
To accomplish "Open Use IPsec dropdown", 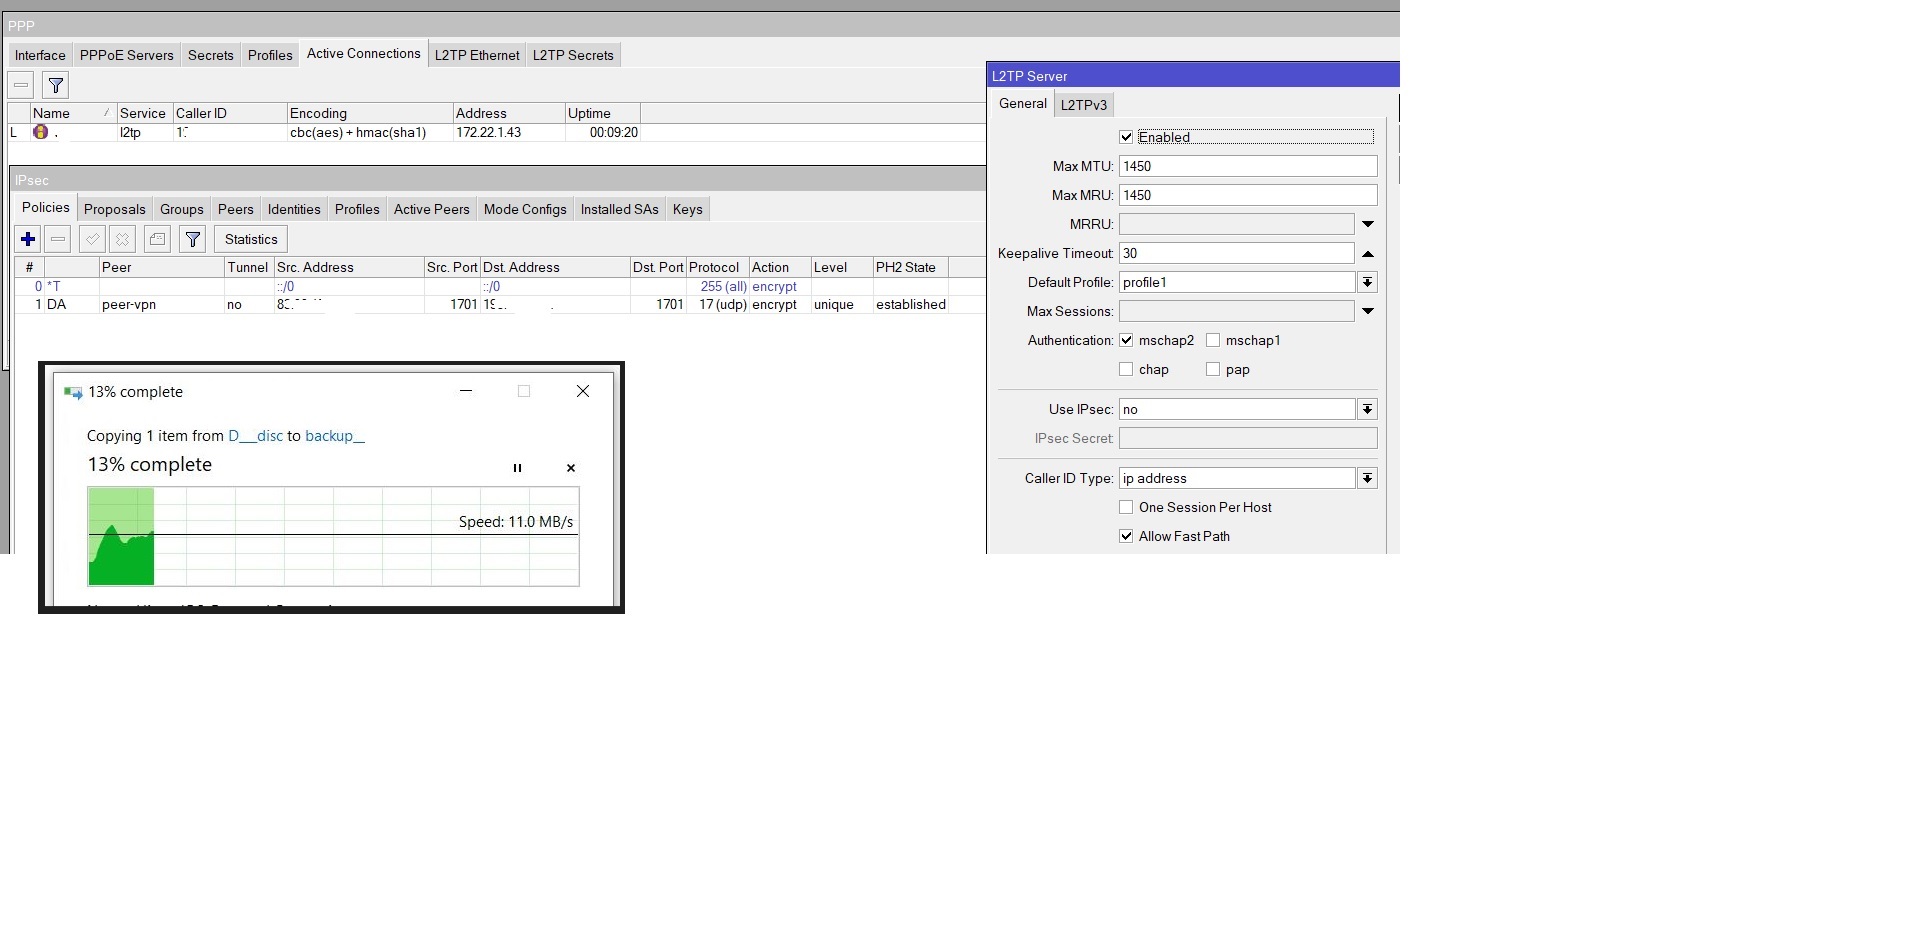I will click(x=1367, y=409).
